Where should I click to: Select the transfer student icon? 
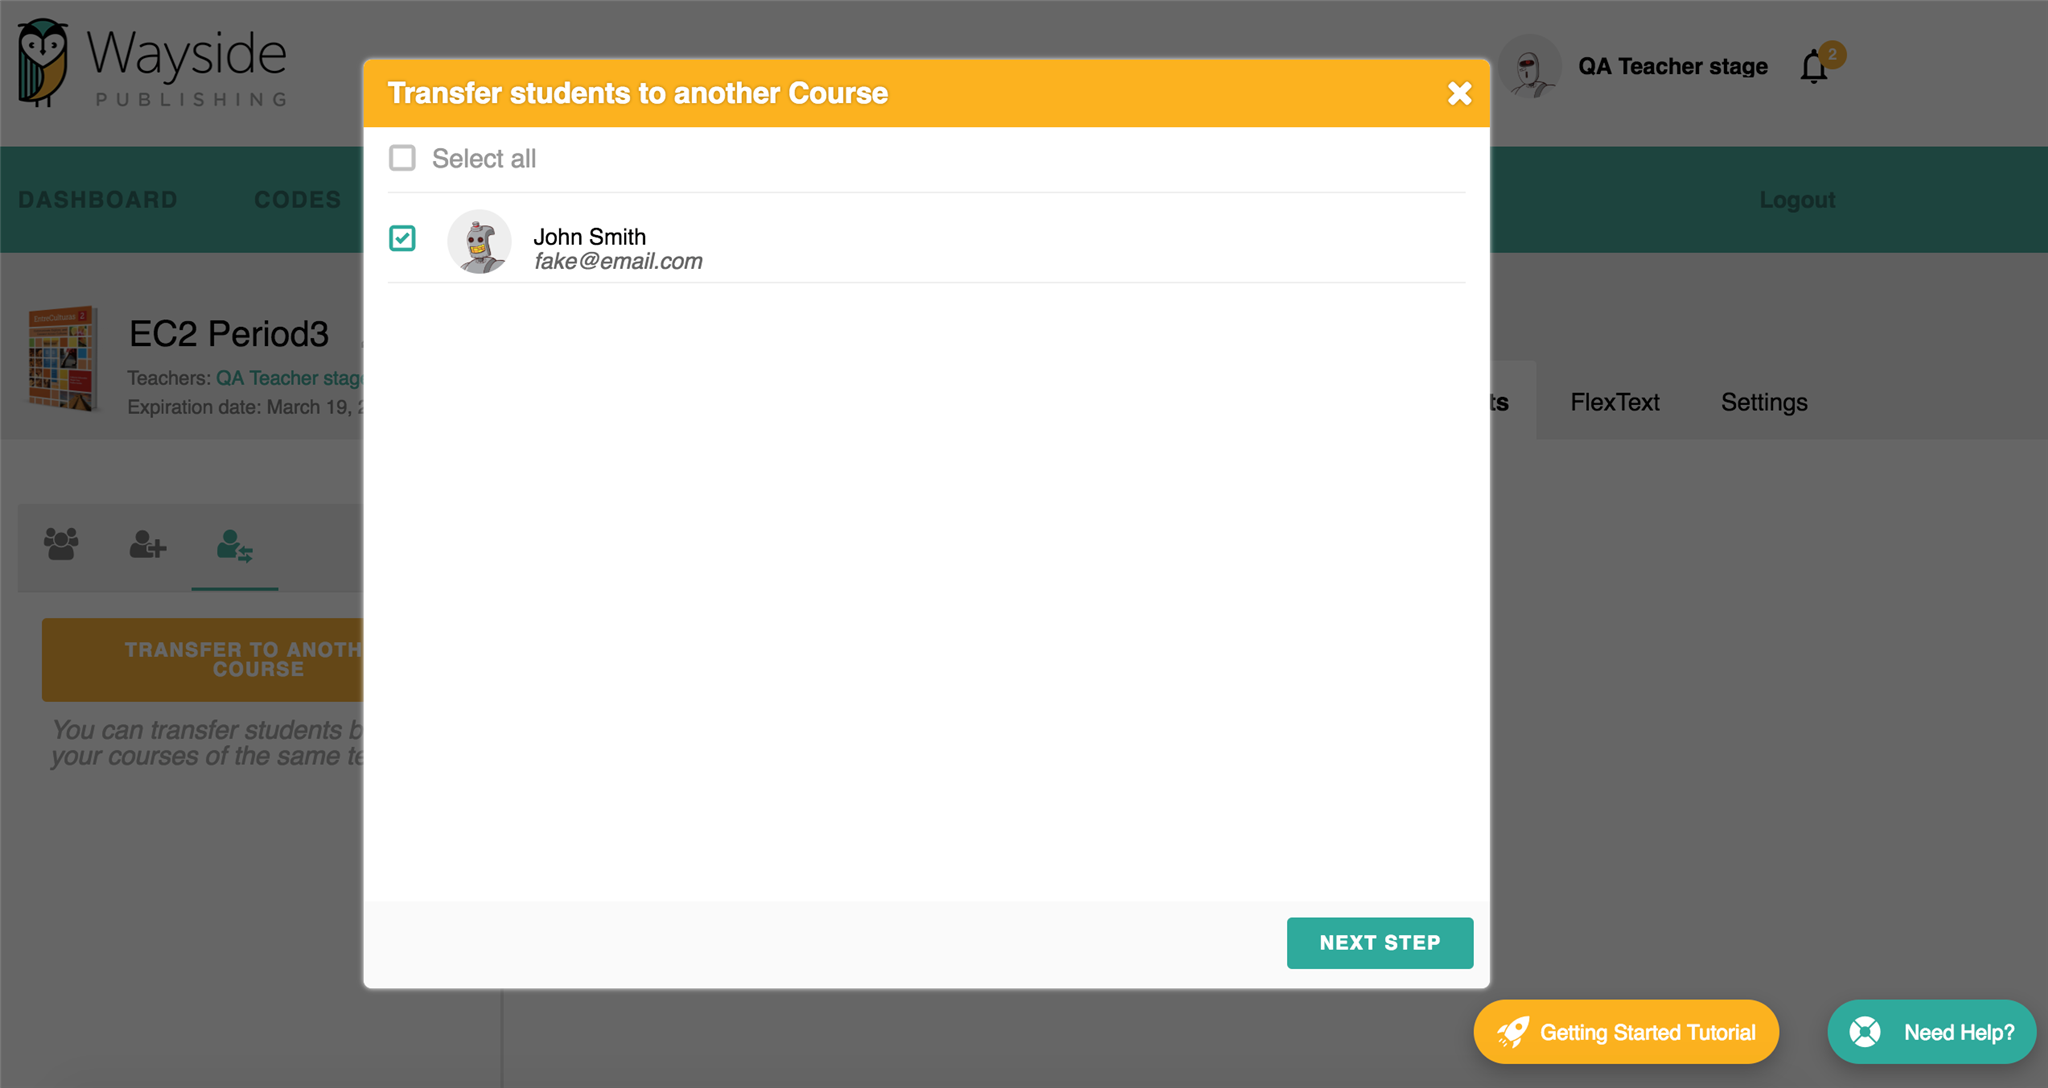pyautogui.click(x=234, y=546)
